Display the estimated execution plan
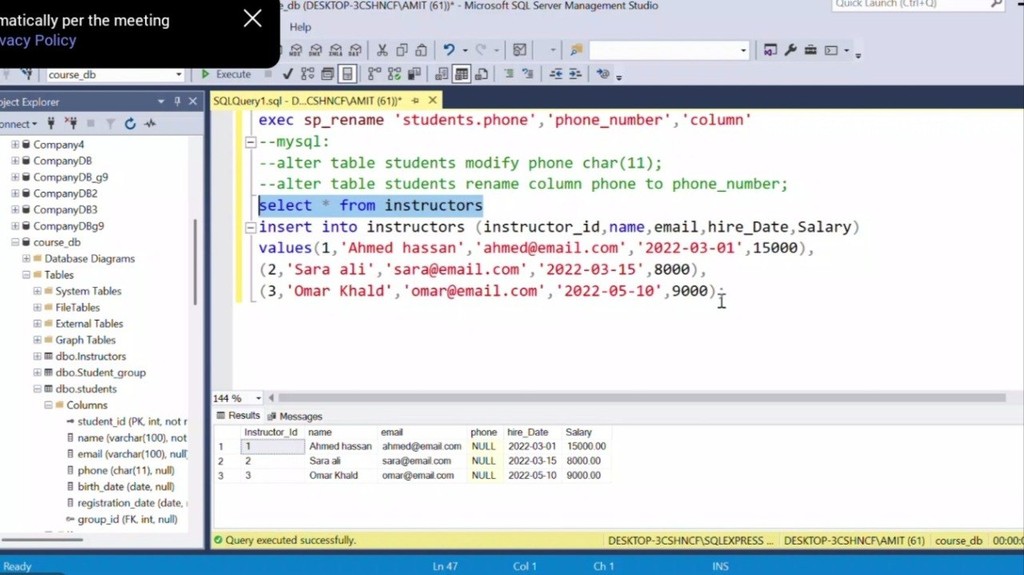The image size is (1024, 575). (x=308, y=74)
